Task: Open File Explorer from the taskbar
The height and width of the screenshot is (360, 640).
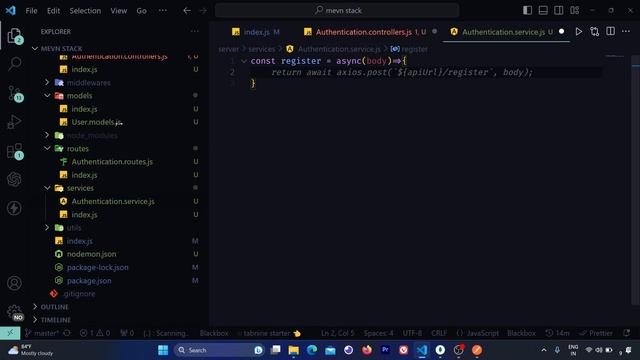Action: (293, 350)
